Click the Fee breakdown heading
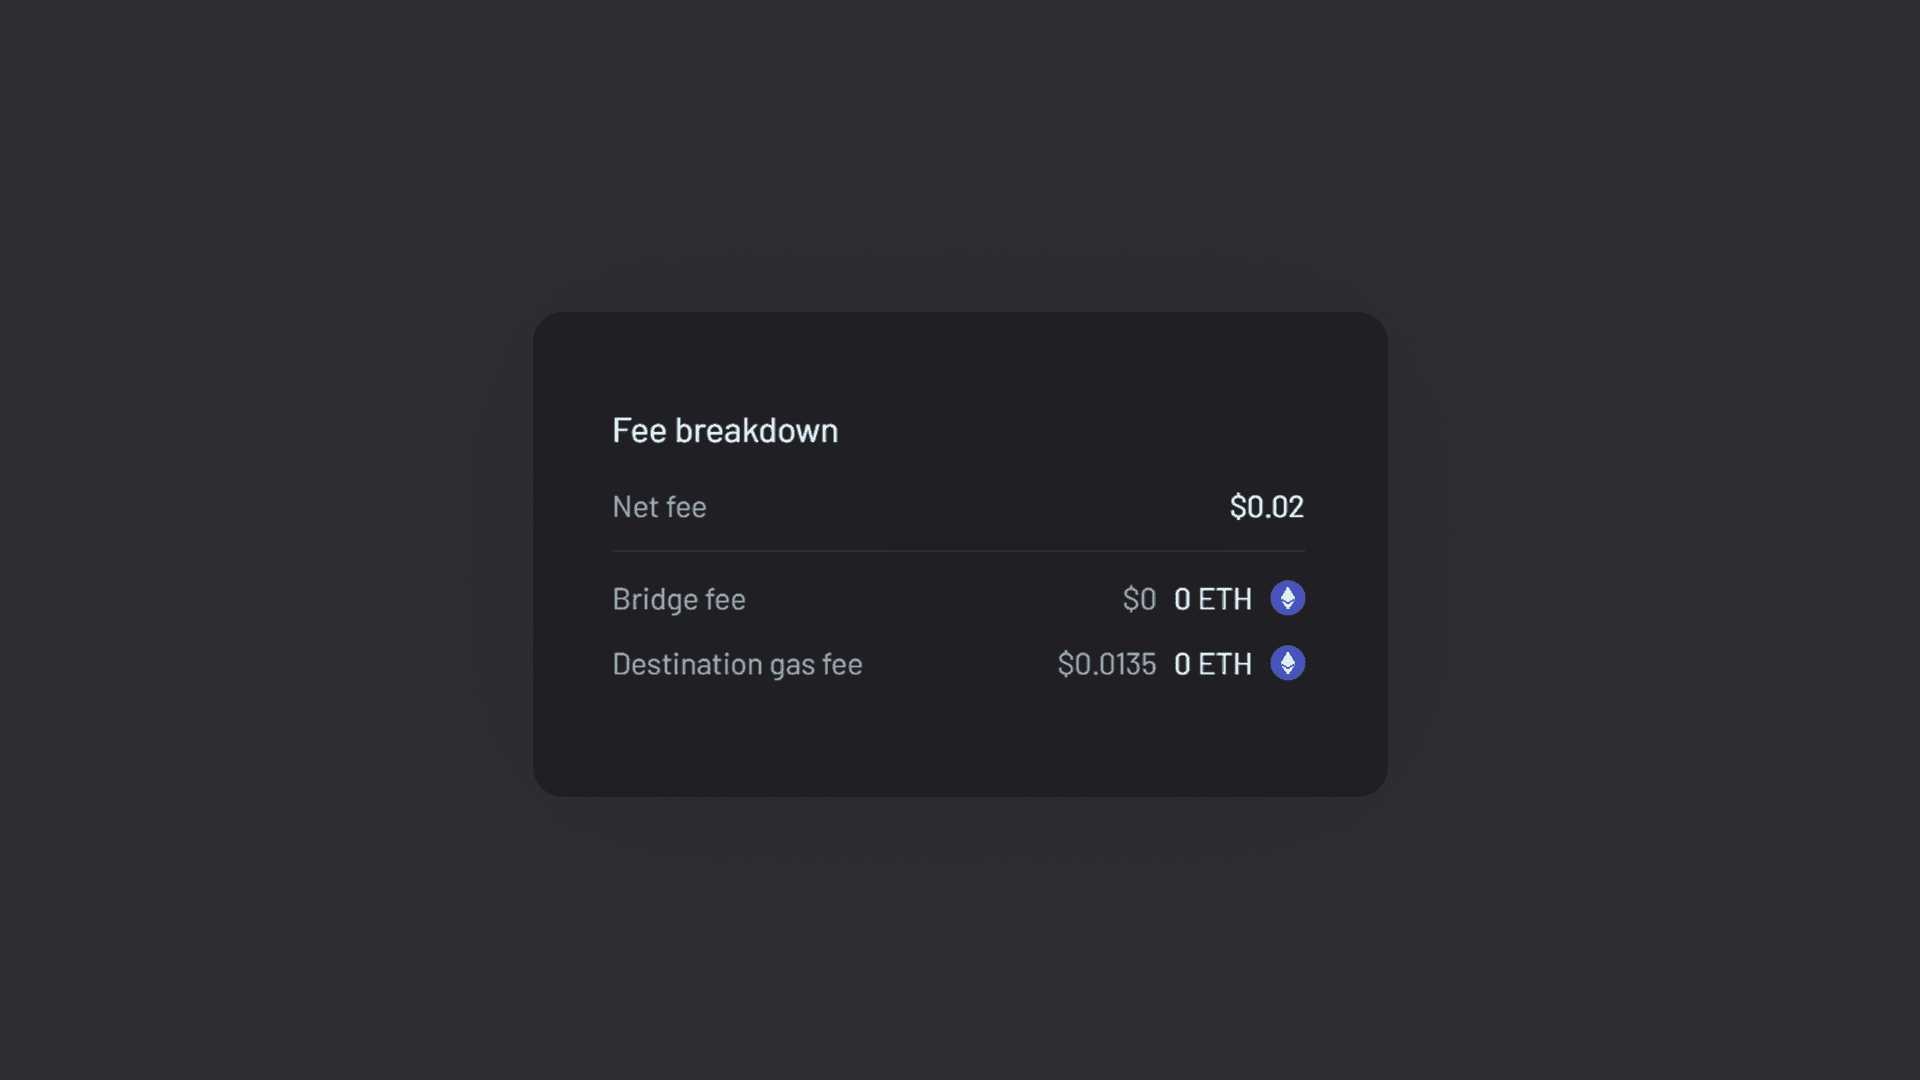 coord(725,430)
